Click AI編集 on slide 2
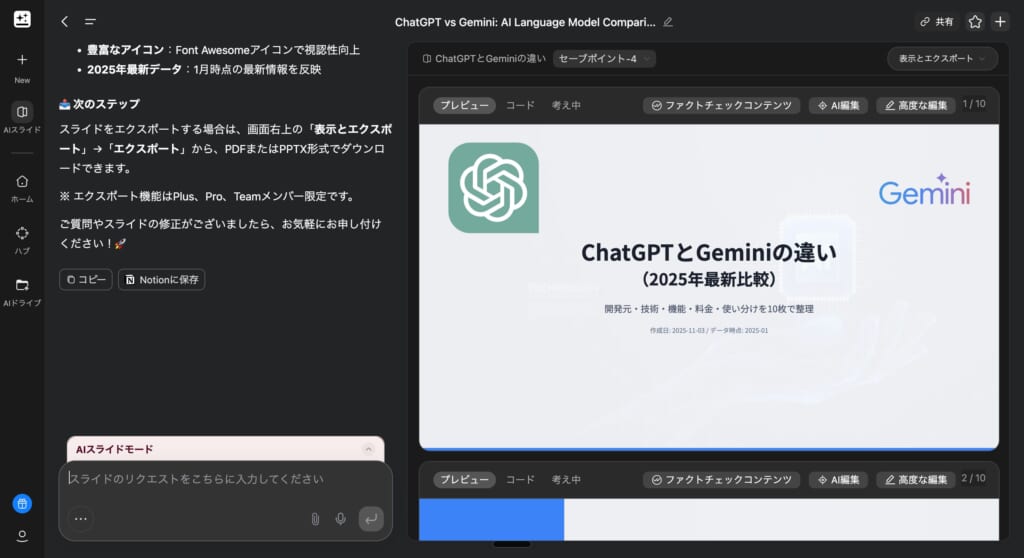Viewport: 1024px width, 558px height. pos(839,480)
